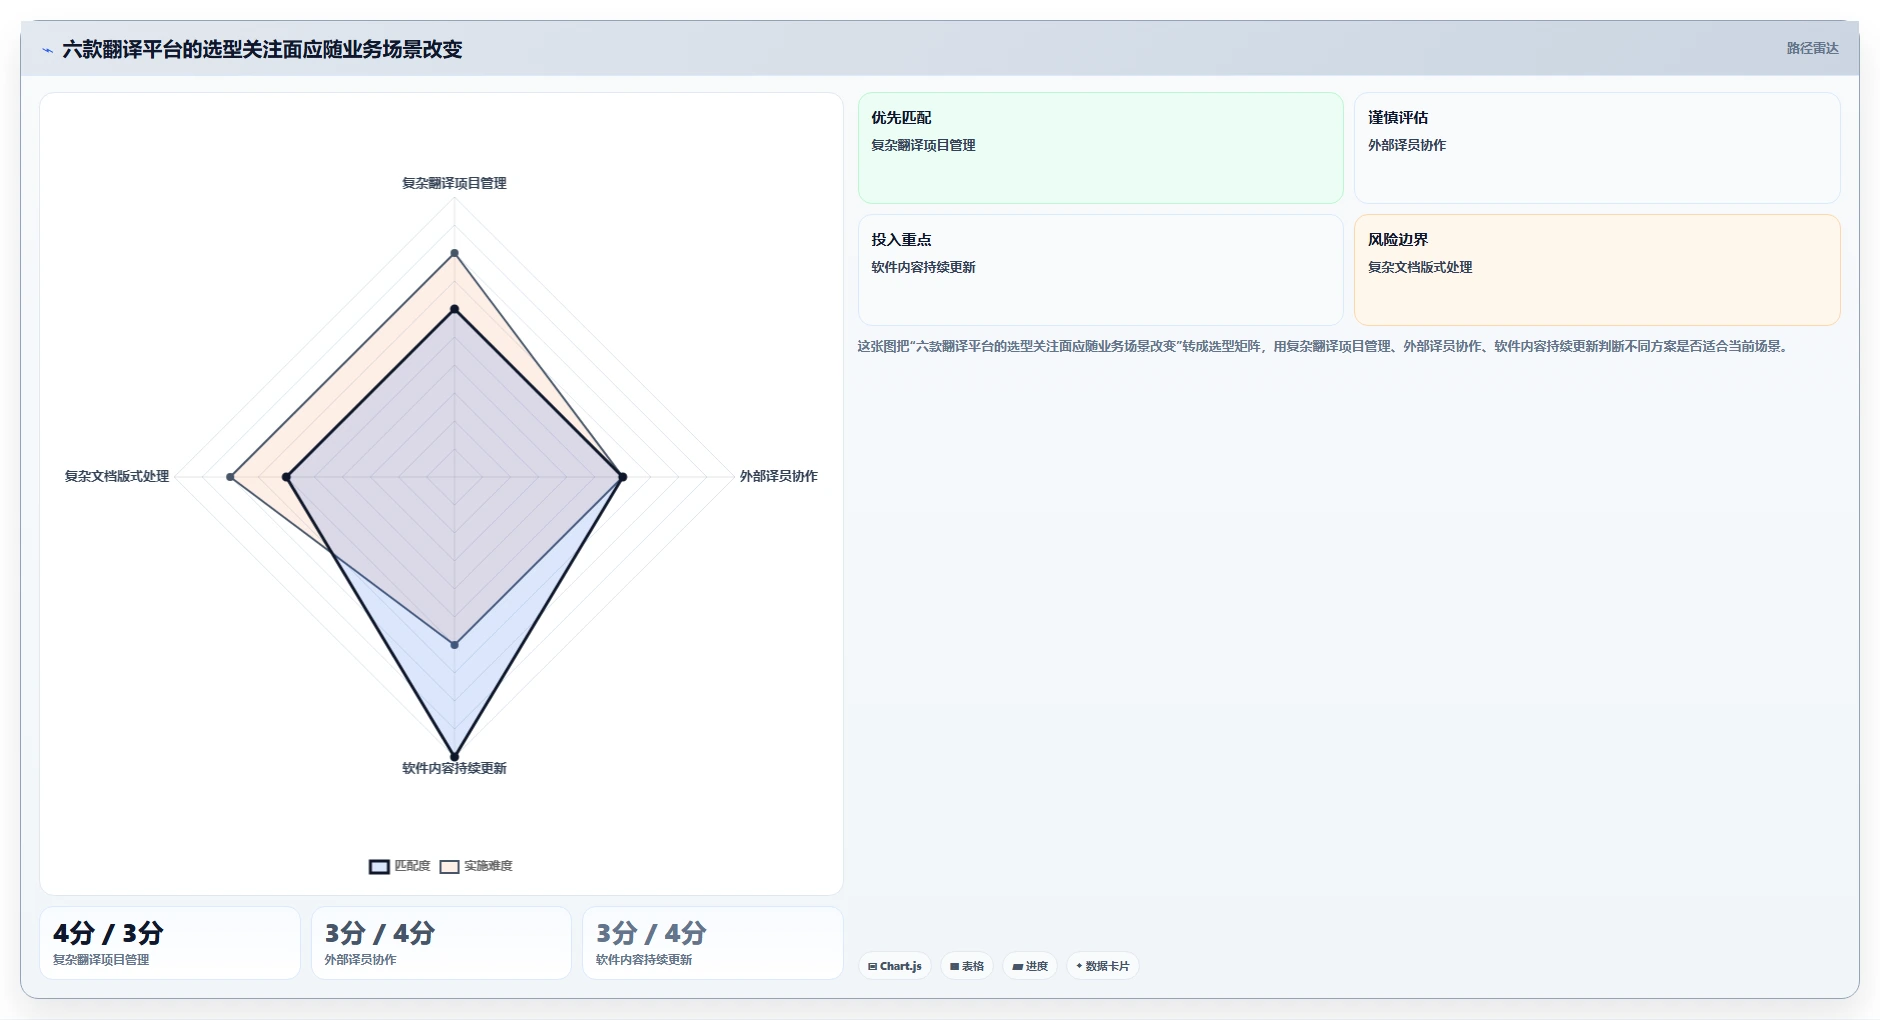Toggle the 匹配度 legend item
Image resolution: width=1880 pixels, height=1020 pixels.
[x=400, y=866]
